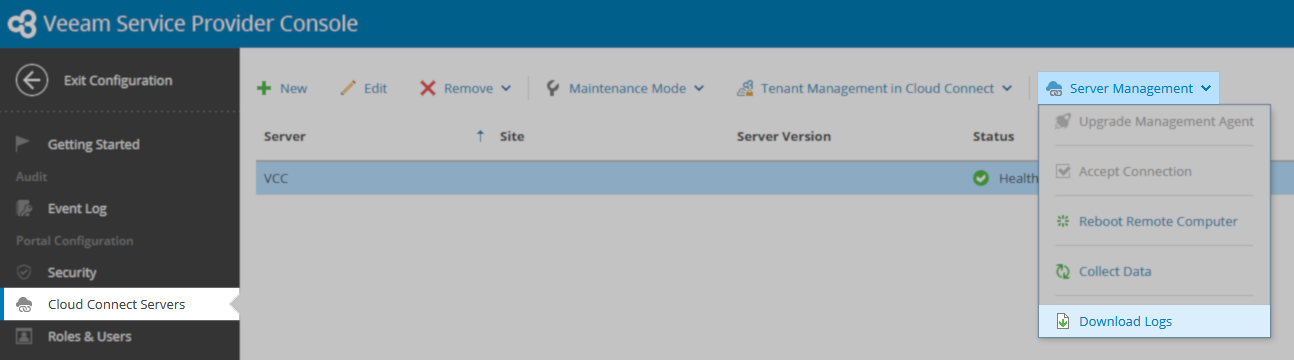1294x360 pixels.
Task: Click the Collect Data refresh icon
Action: pos(1063,271)
